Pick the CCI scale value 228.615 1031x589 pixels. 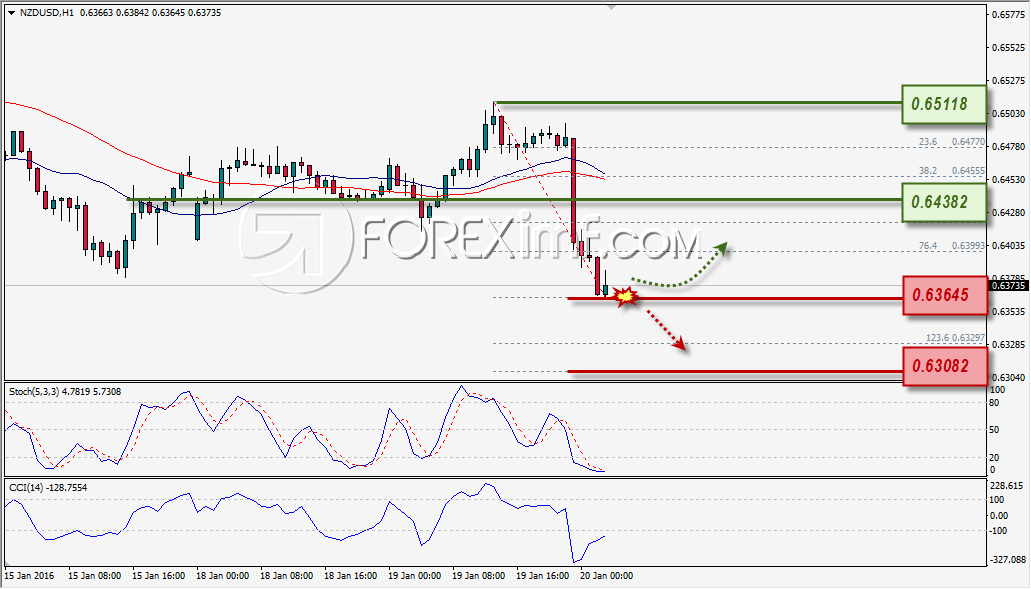click(x=1007, y=485)
